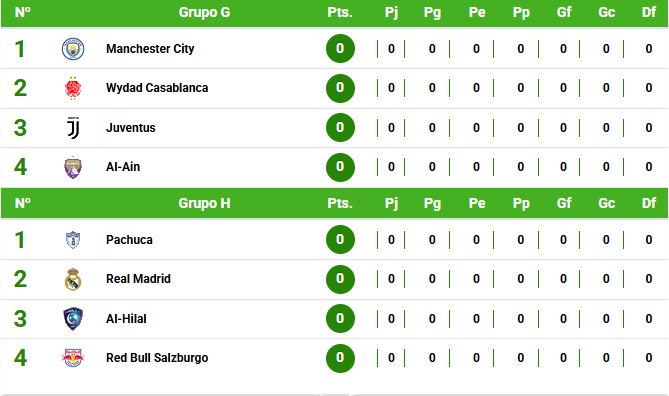Open the Manchester City team name
The width and height of the screenshot is (669, 396).
pyautogui.click(x=150, y=49)
